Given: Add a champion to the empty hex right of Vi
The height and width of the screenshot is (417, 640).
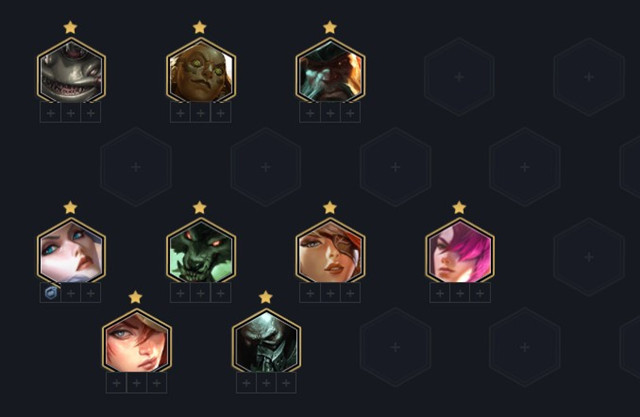Looking at the screenshot, I should click(589, 257).
